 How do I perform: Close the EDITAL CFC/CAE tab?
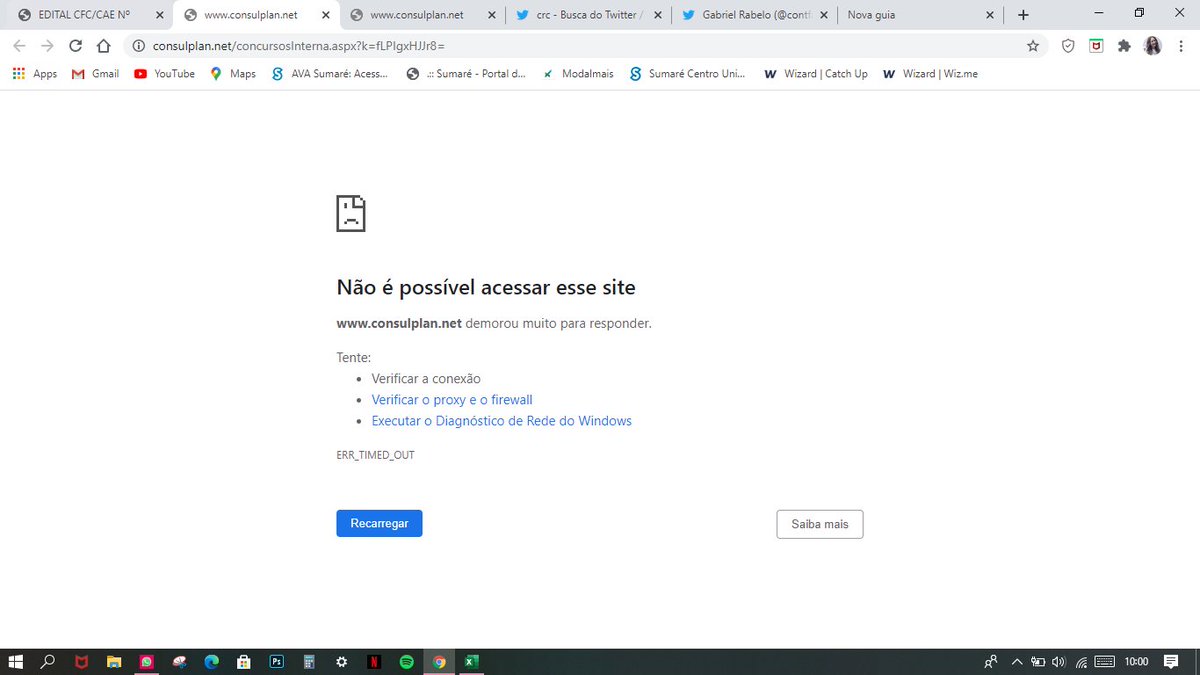(x=159, y=15)
